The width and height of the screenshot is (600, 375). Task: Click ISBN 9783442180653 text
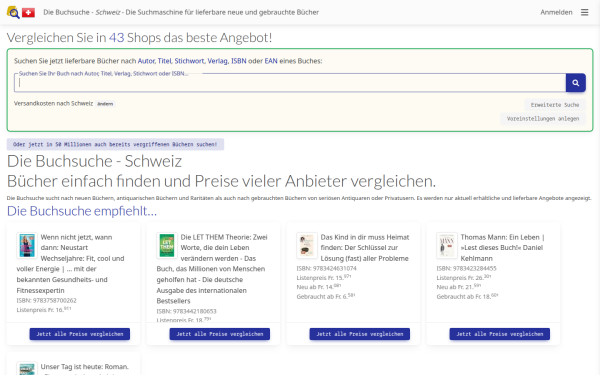pos(186,311)
